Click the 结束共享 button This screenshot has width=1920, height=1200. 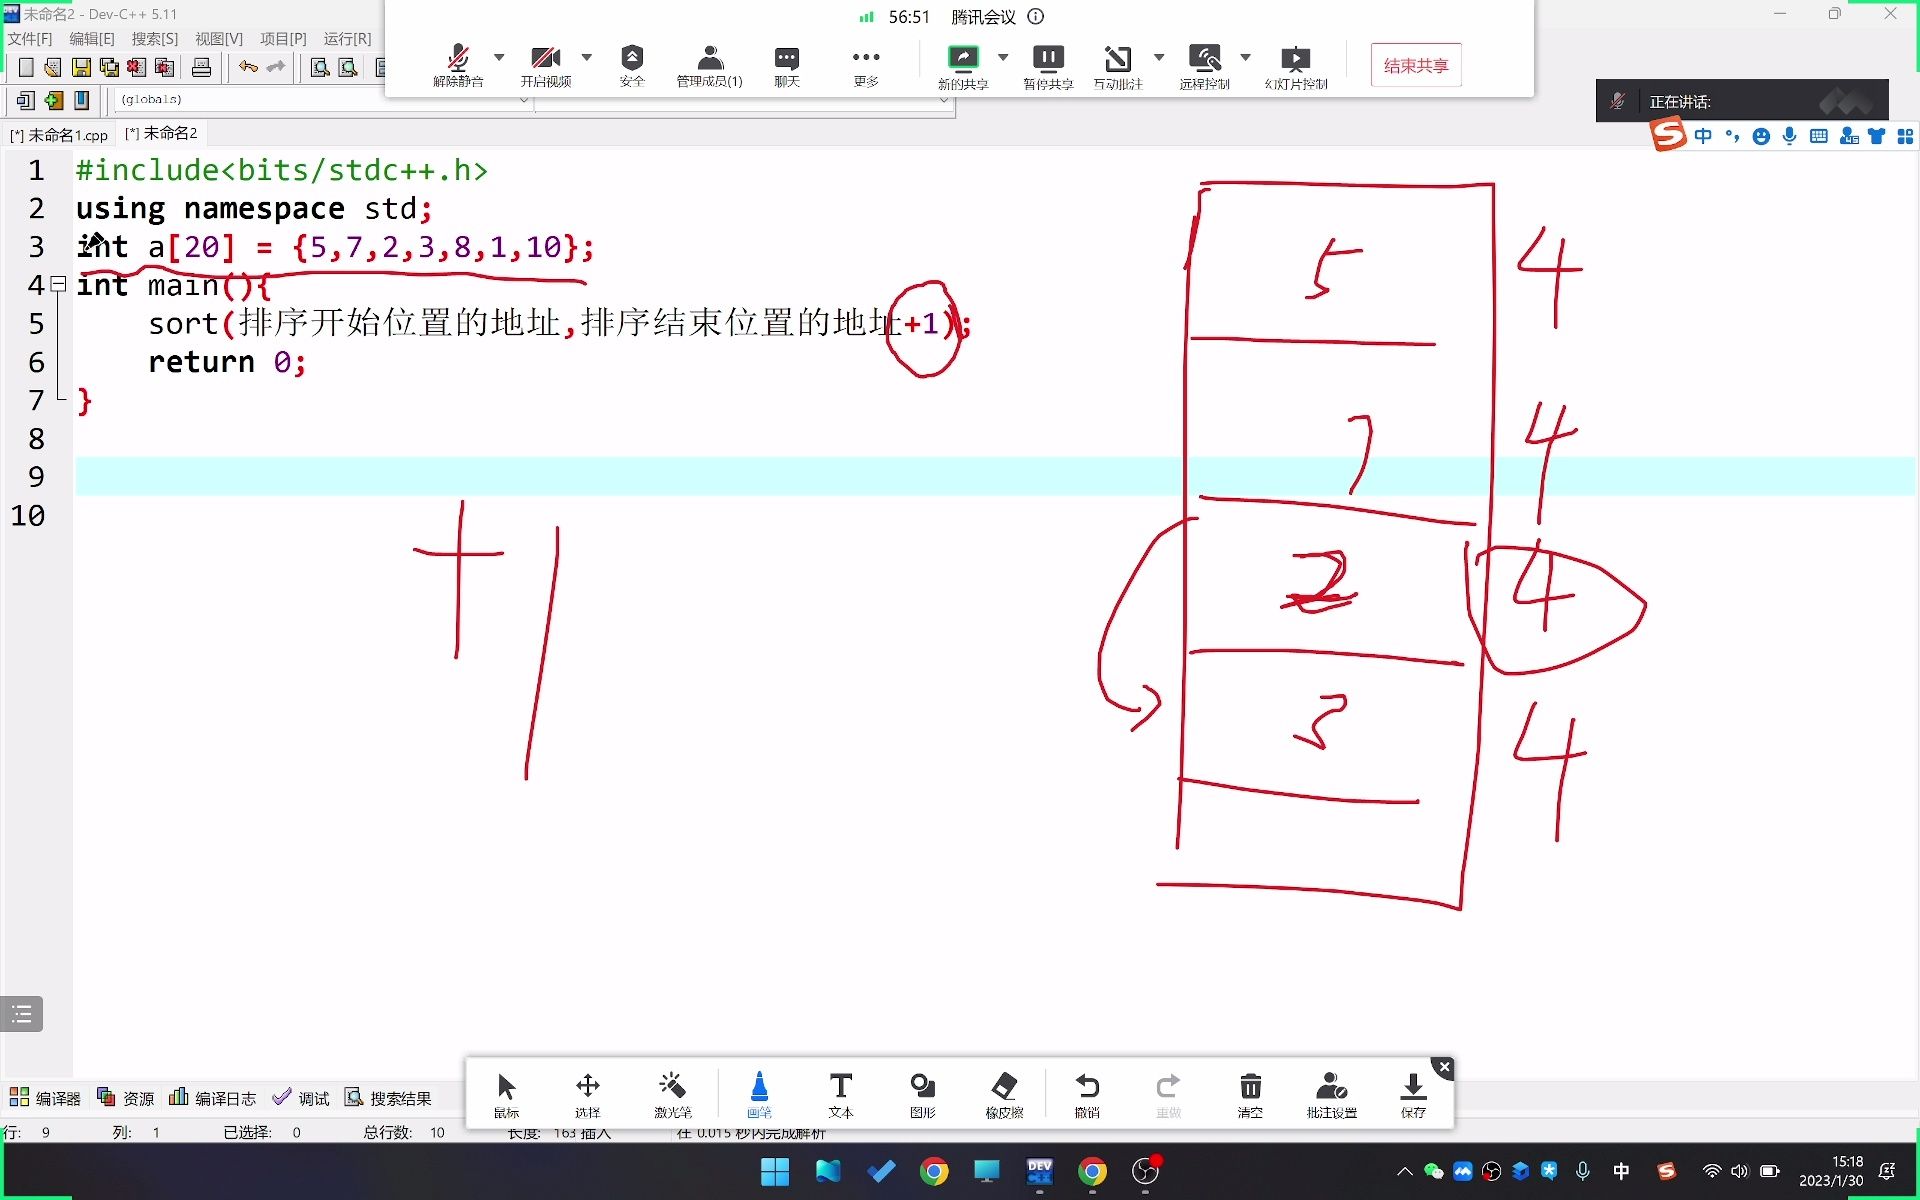(1415, 66)
